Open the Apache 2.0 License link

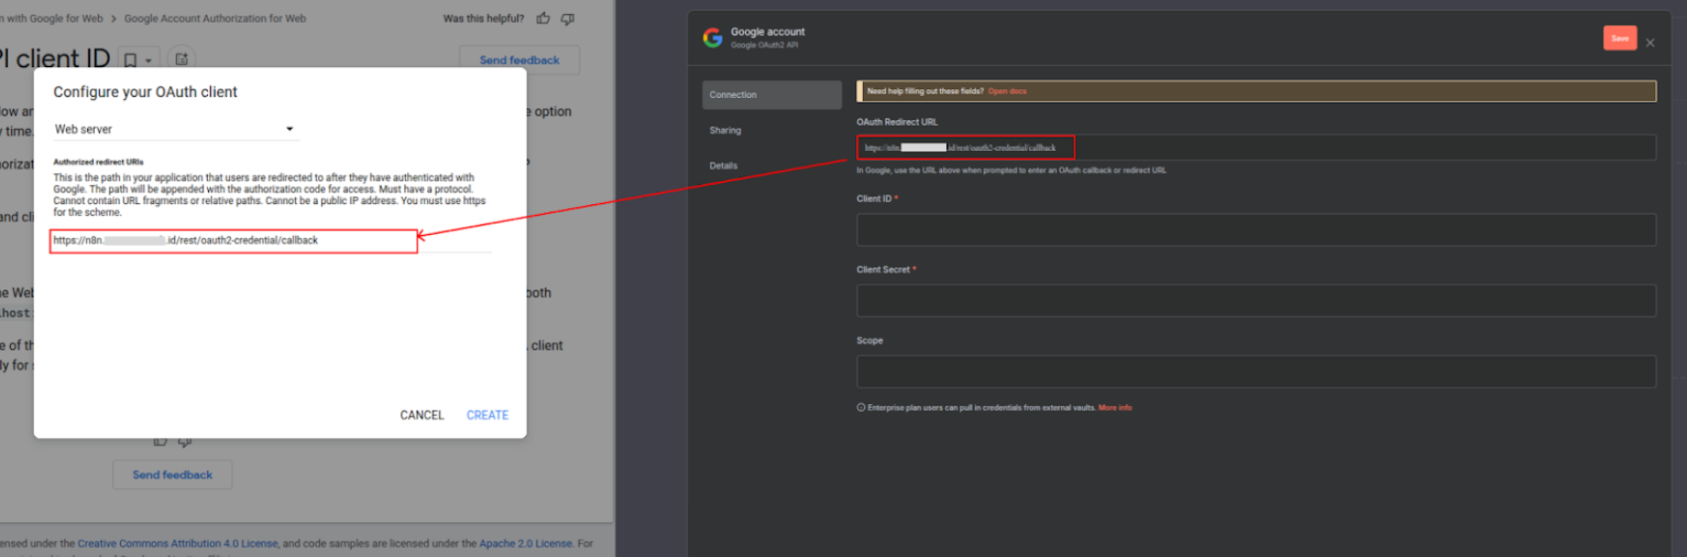525,544
